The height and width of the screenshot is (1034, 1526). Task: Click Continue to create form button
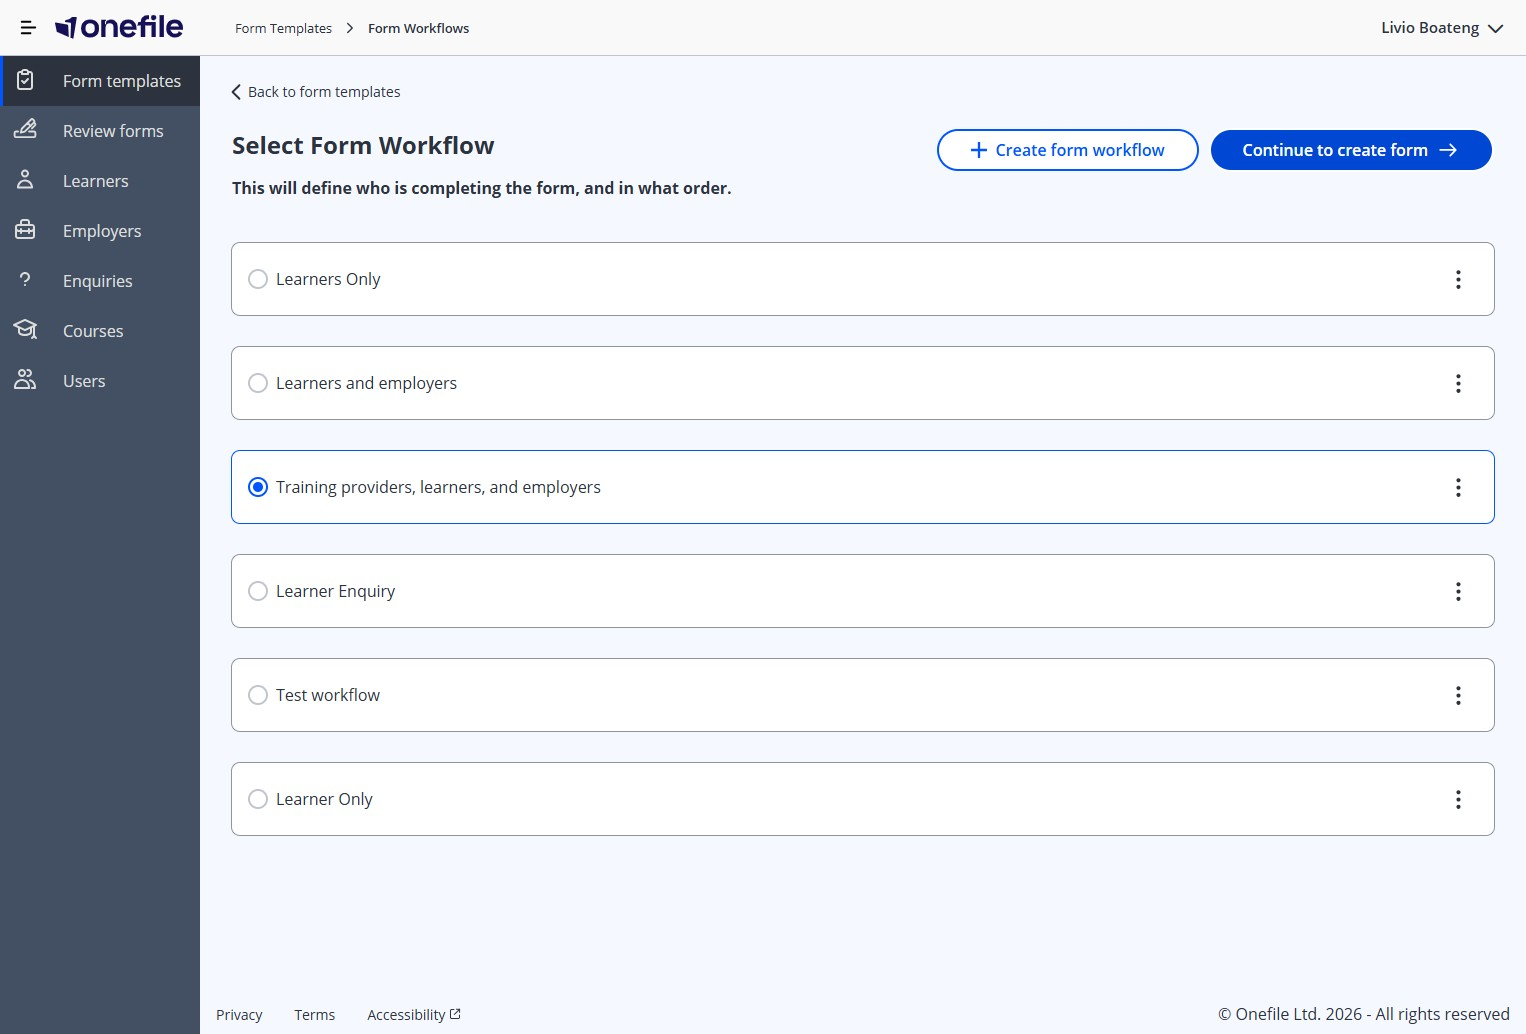1350,150
